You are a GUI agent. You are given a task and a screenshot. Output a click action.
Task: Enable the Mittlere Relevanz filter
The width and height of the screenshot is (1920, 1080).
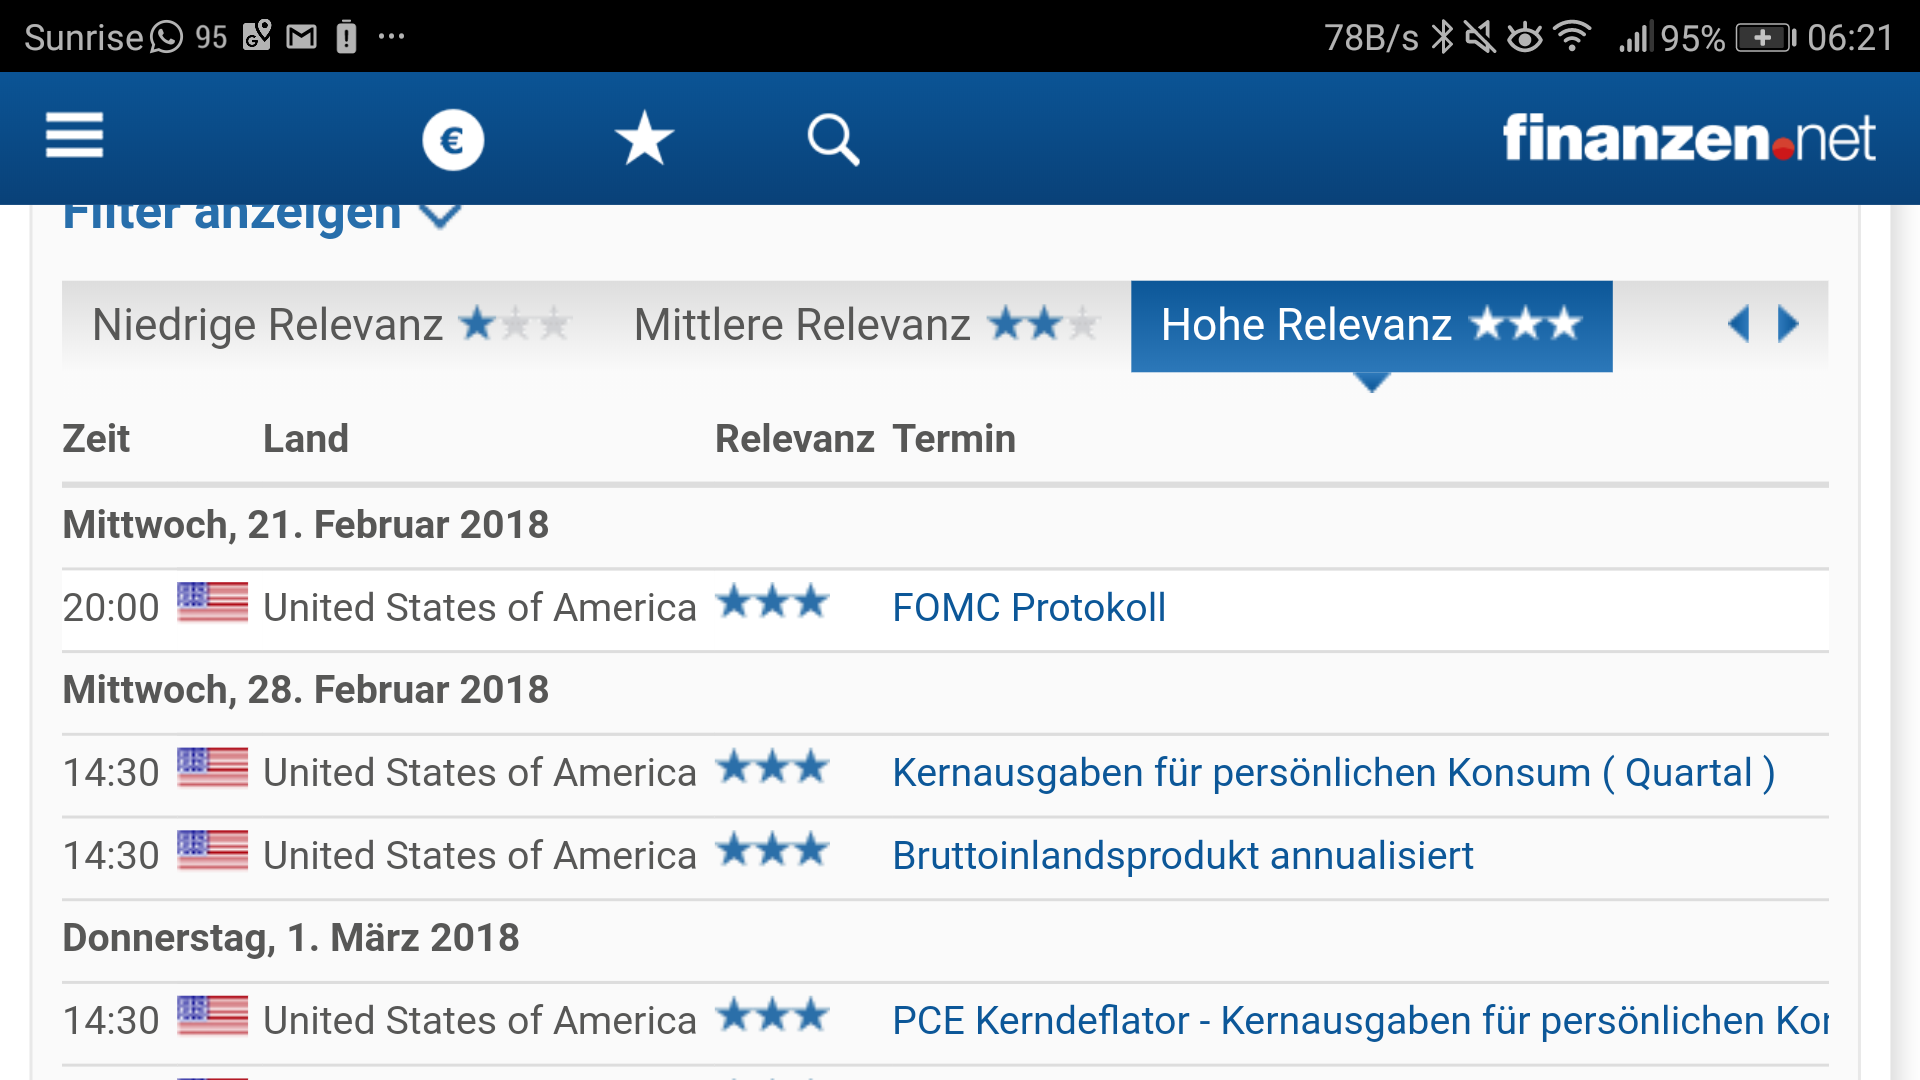[860, 325]
